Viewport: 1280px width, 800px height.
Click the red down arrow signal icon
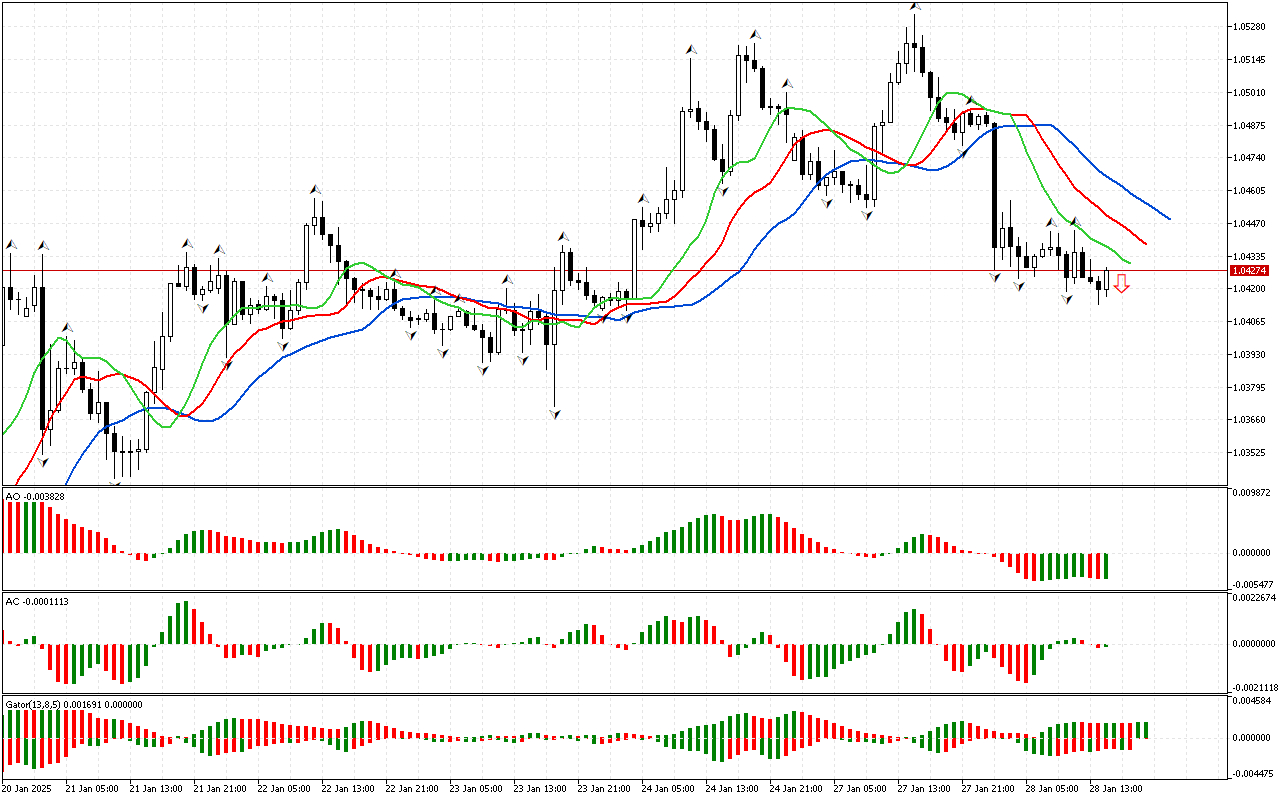coord(1122,285)
